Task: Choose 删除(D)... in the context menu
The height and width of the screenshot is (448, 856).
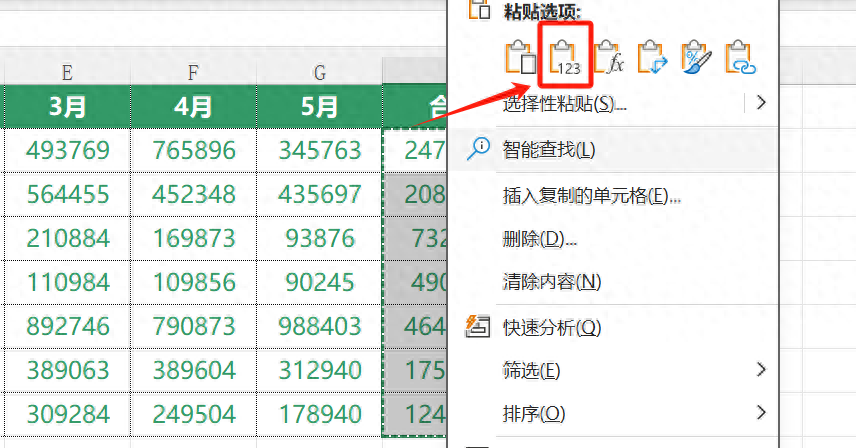Action: (539, 238)
